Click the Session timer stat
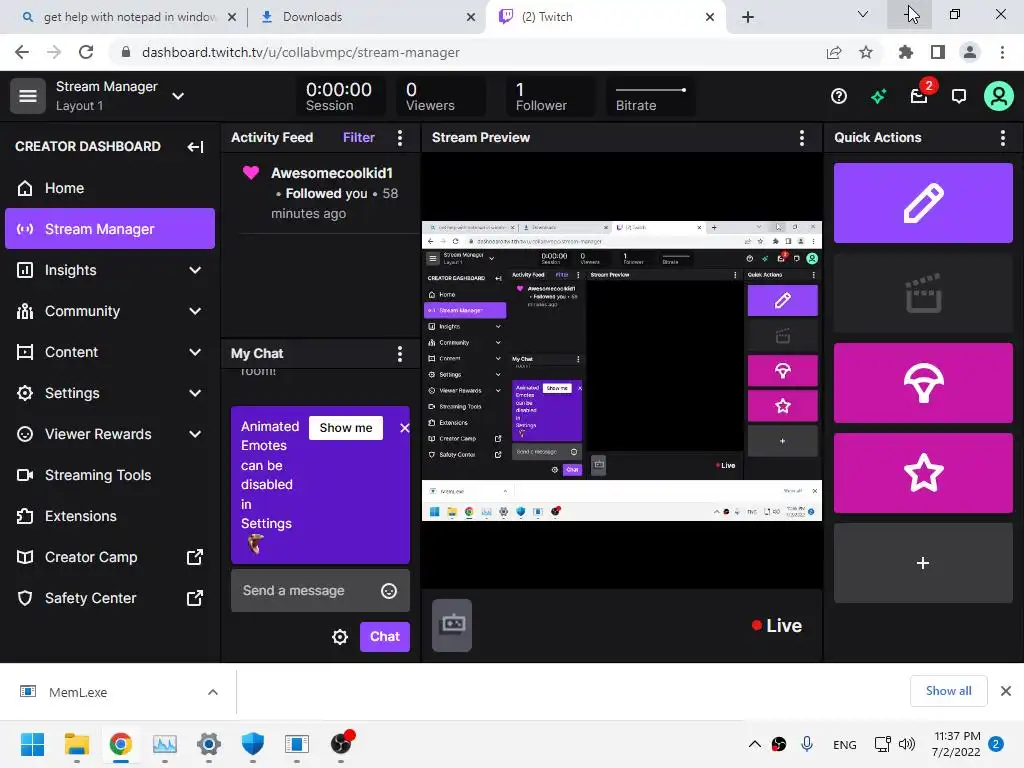Image resolution: width=1024 pixels, height=768 pixels. (x=339, y=97)
